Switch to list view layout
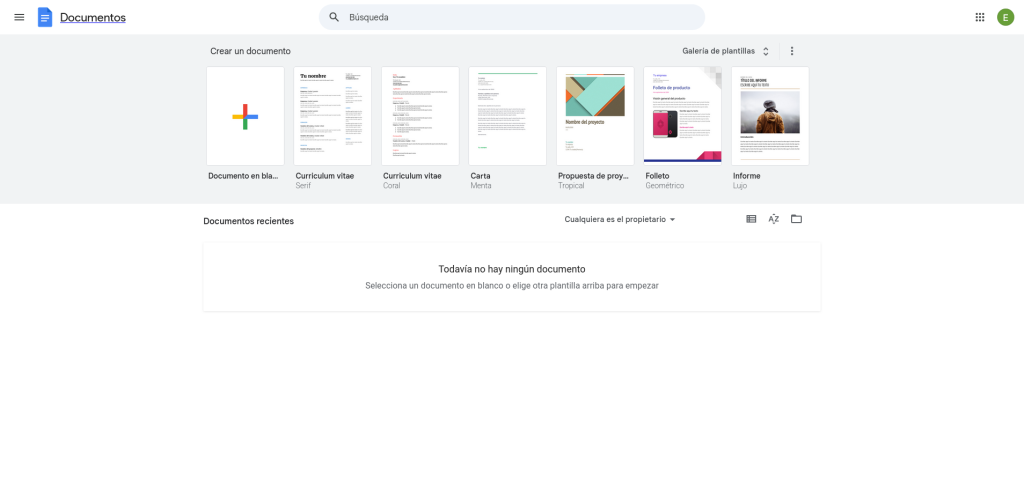The image size is (1024, 487). [751, 219]
